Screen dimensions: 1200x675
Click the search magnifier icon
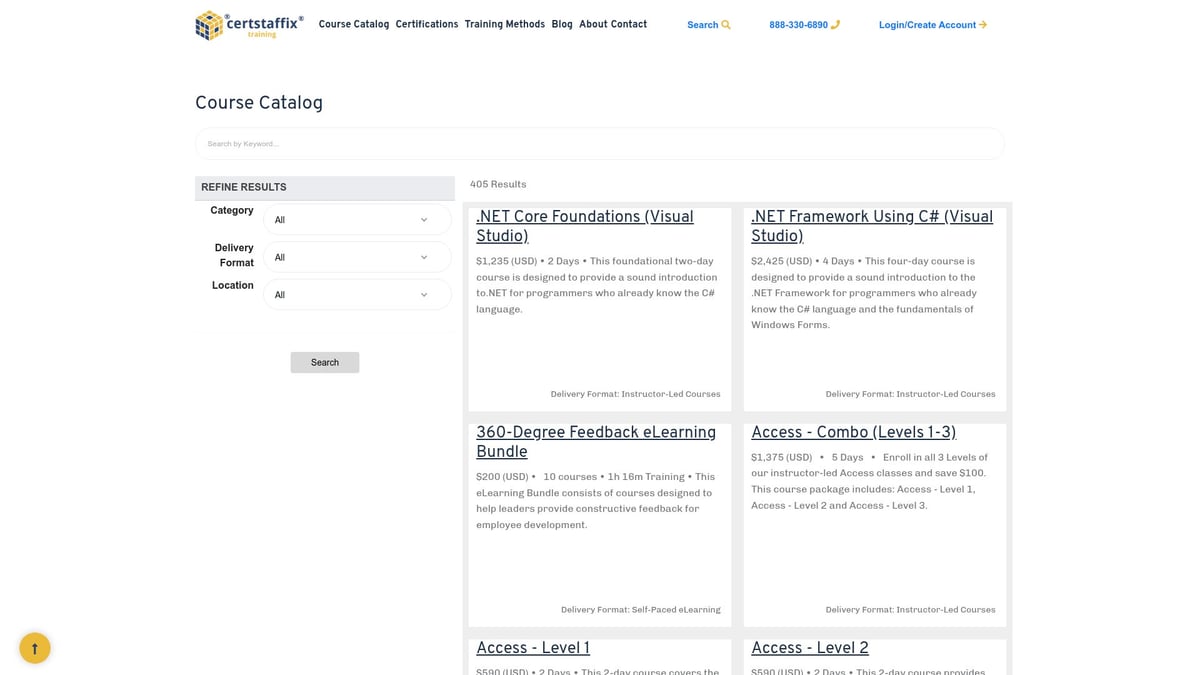pos(726,25)
